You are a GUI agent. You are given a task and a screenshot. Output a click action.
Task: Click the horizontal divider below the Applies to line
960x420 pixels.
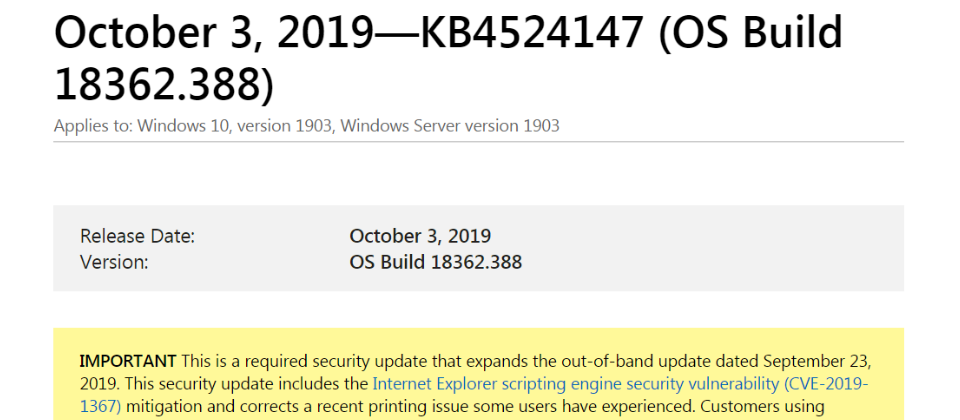pos(478,142)
